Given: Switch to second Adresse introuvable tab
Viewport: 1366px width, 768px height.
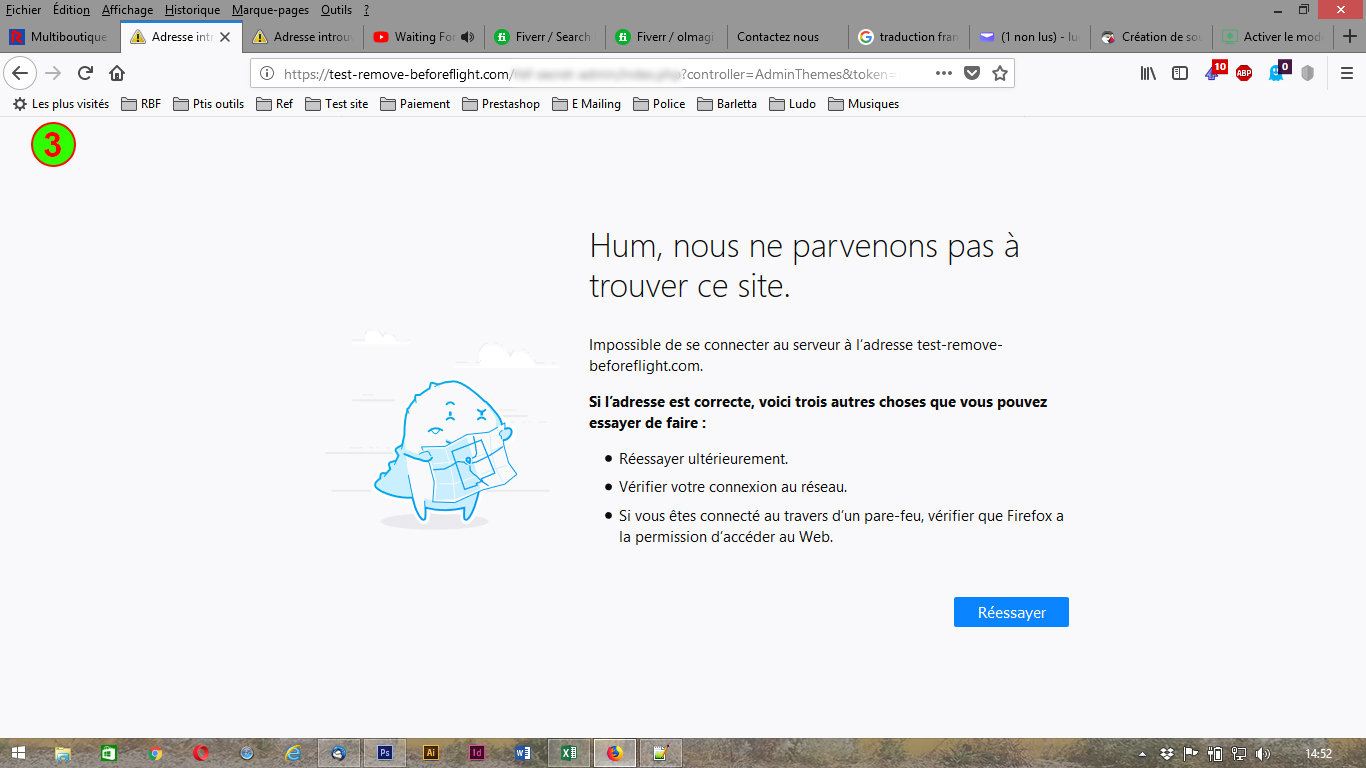Looking at the screenshot, I should (x=303, y=37).
